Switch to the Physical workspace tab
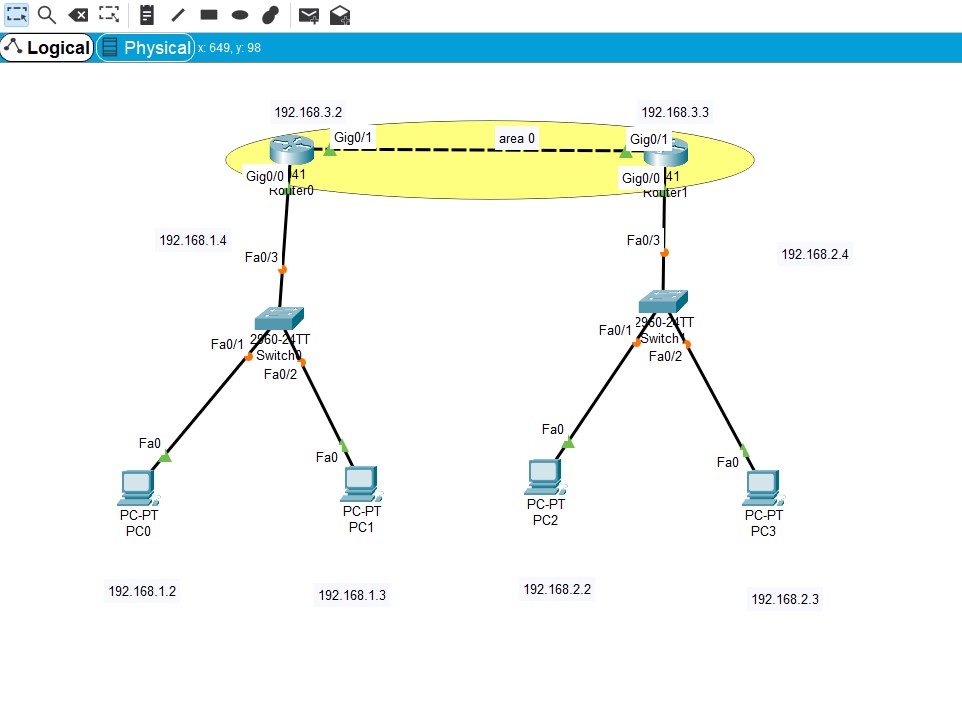Viewport: 962px width, 702px height. click(x=146, y=48)
